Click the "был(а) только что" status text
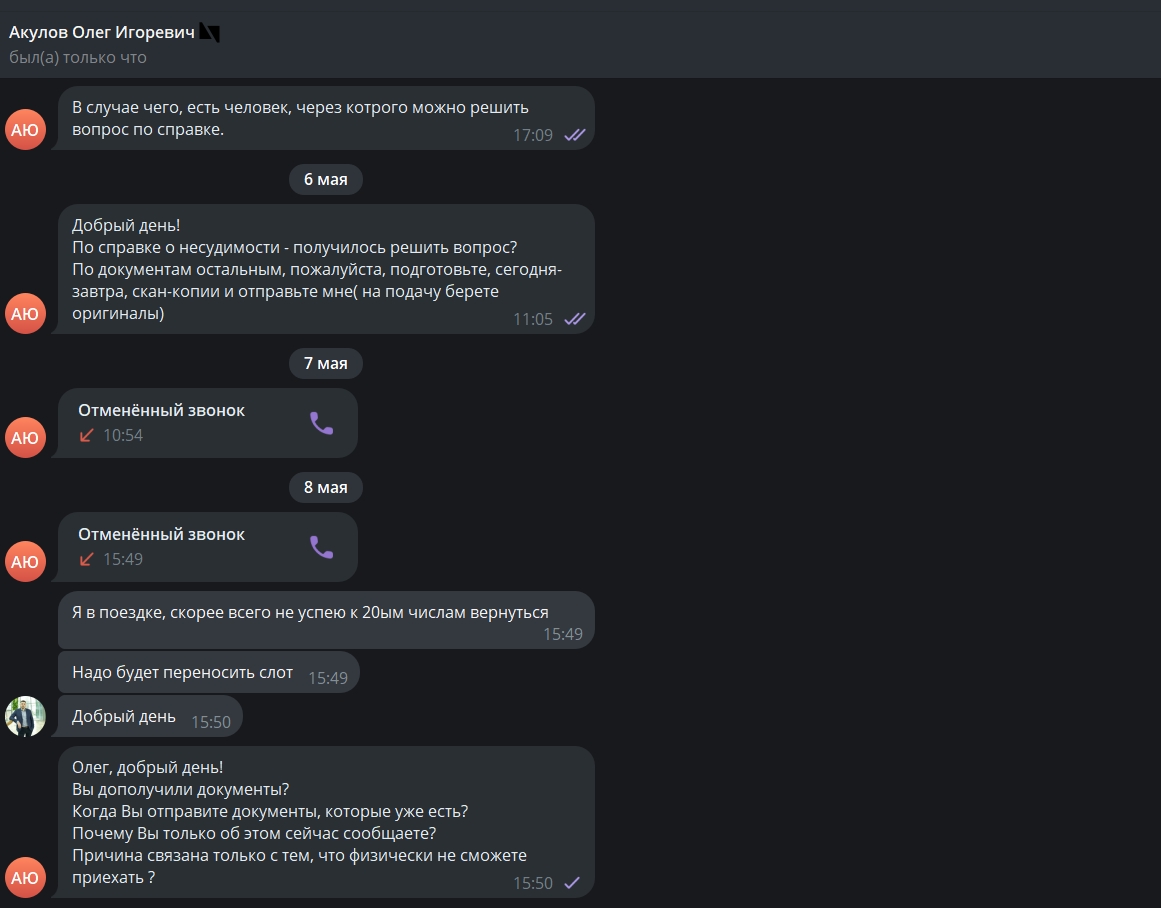The image size is (1161, 908). tap(78, 58)
